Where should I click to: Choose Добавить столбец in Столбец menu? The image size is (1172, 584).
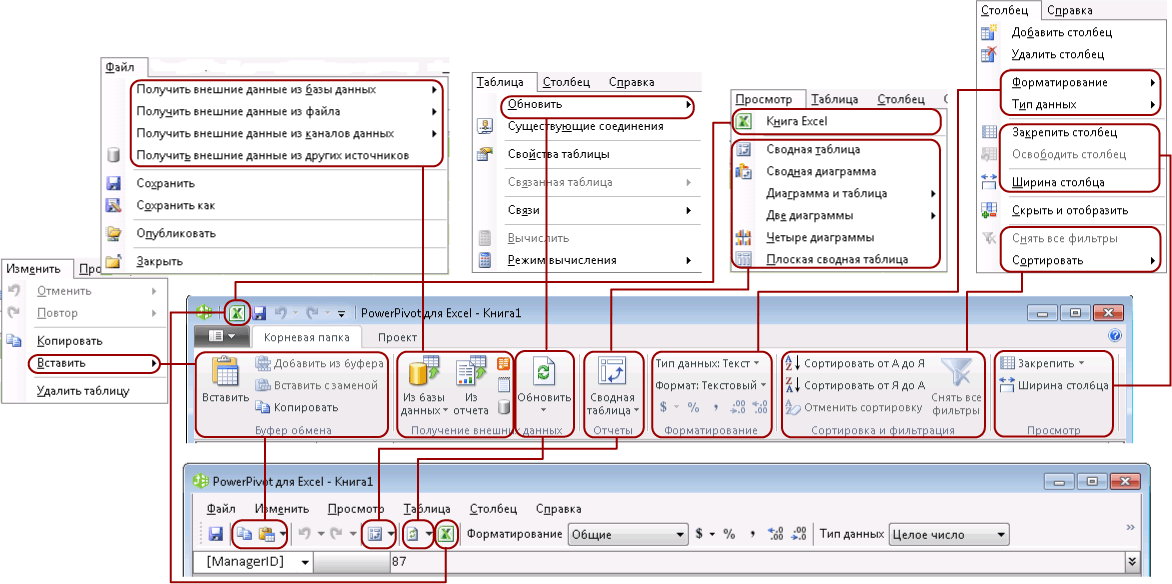(1070, 32)
